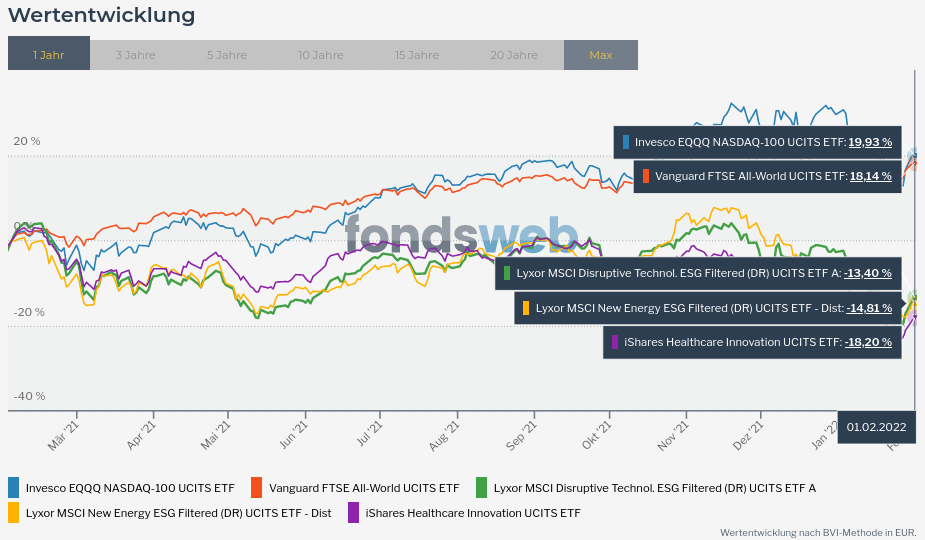Click the 18,14 % Vanguard tooltip value
This screenshot has height=540, width=925.
click(x=870, y=176)
